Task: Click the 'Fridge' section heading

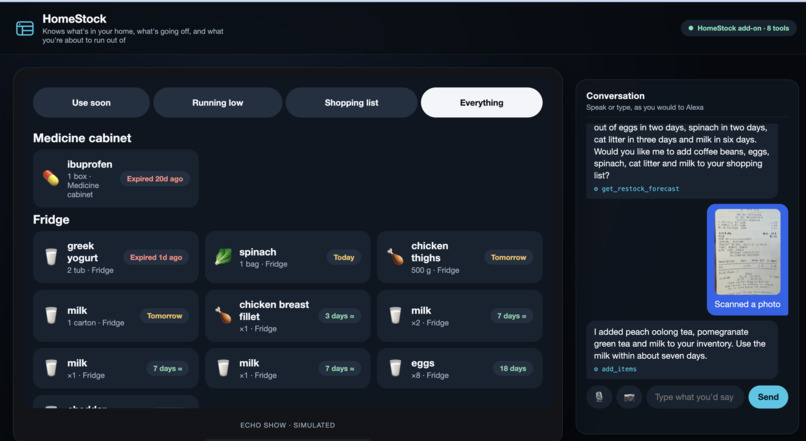Action: pyautogui.click(x=51, y=219)
